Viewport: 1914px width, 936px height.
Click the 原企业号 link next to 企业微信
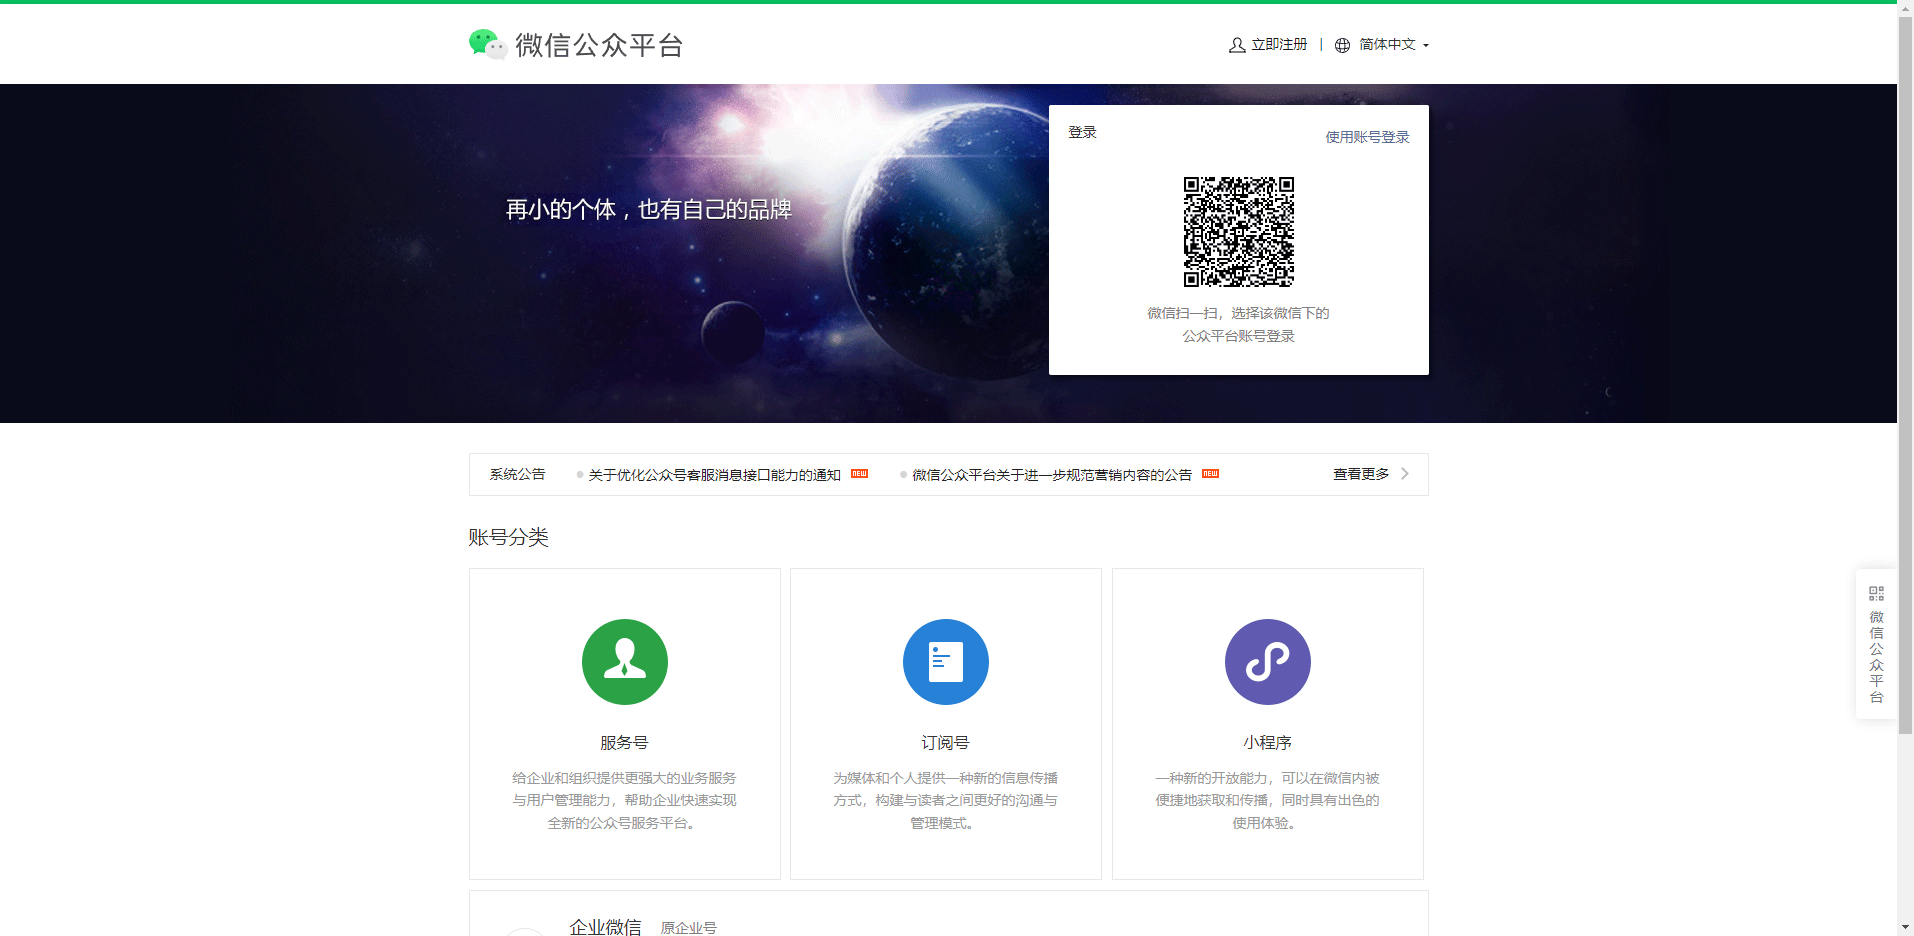tap(688, 927)
